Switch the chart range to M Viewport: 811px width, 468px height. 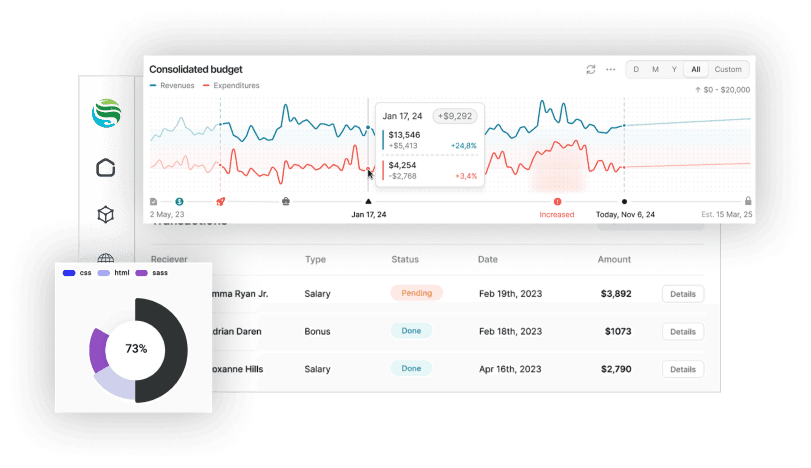pos(655,70)
